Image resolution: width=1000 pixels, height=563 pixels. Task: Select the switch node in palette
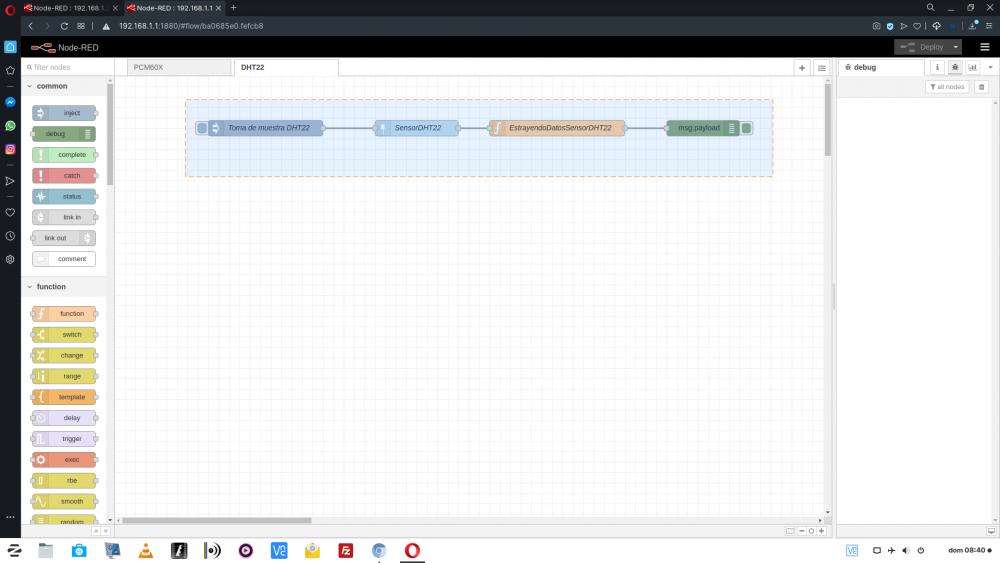click(64, 334)
